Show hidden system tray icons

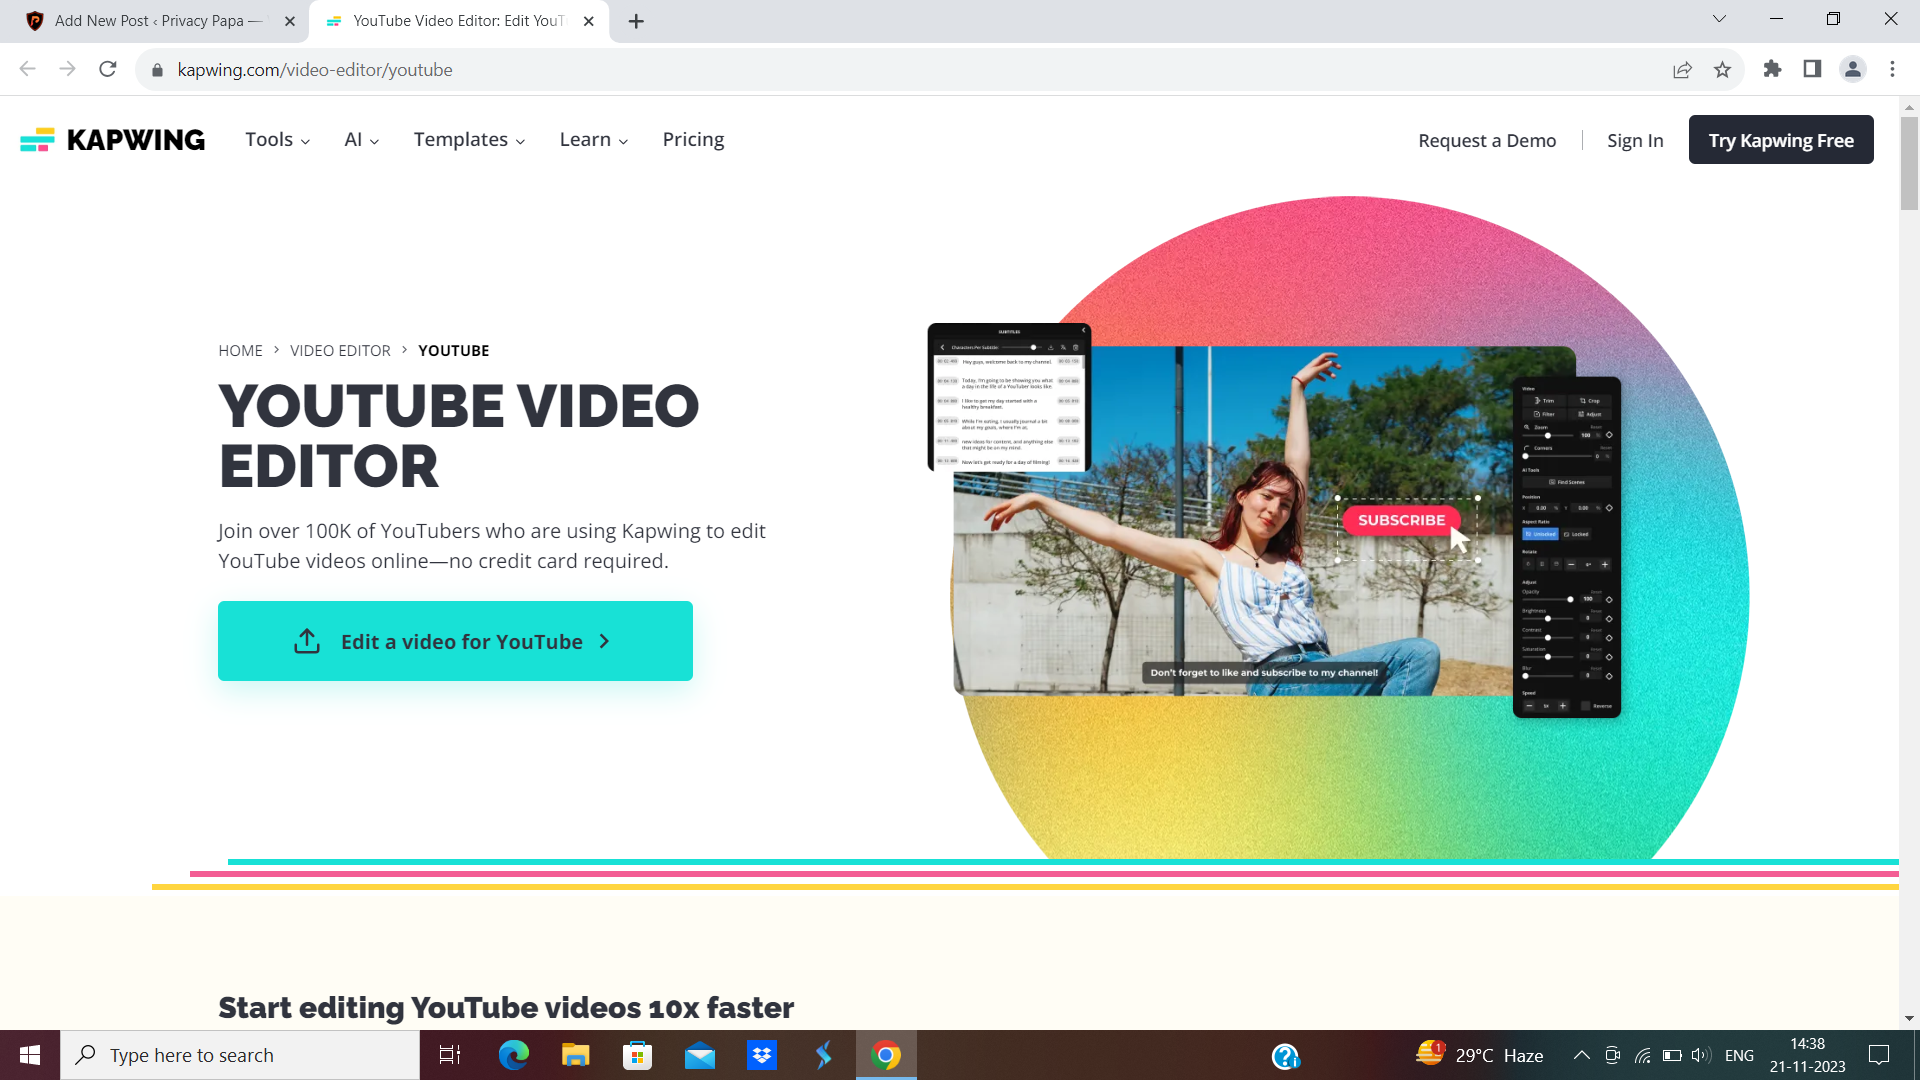coord(1582,1055)
